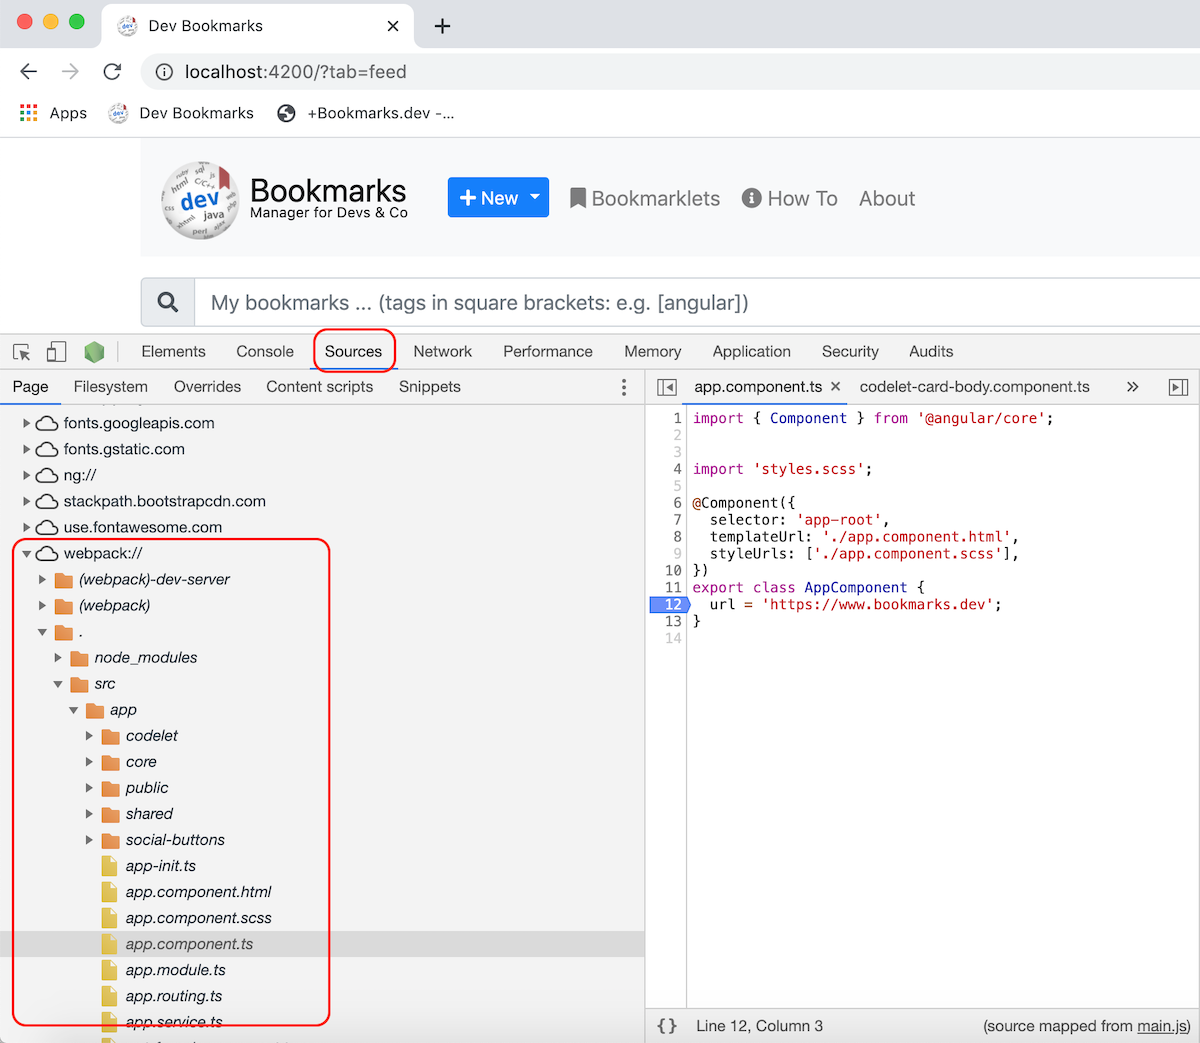1200x1043 pixels.
Task: Switch to the Elements tab
Action: pos(173,351)
